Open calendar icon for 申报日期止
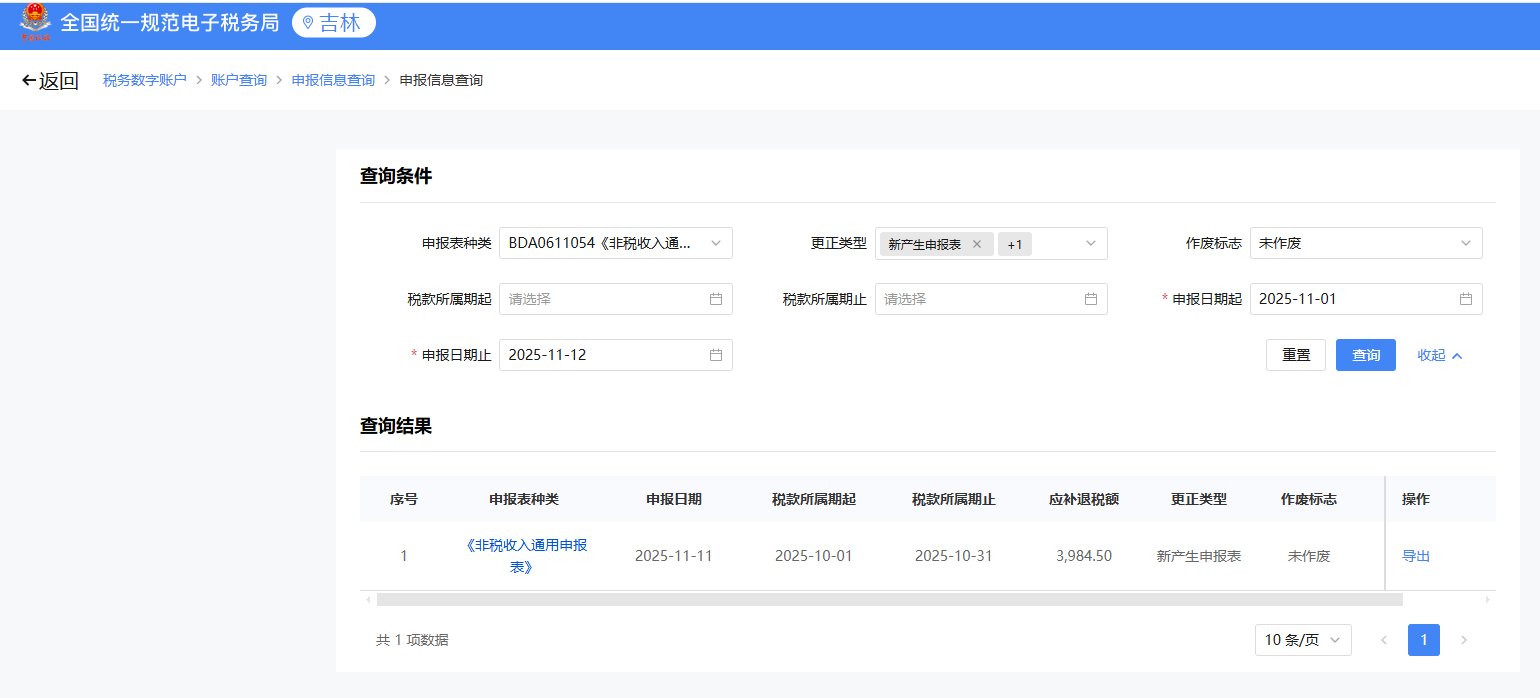The image size is (1540, 698). pyautogui.click(x=716, y=355)
